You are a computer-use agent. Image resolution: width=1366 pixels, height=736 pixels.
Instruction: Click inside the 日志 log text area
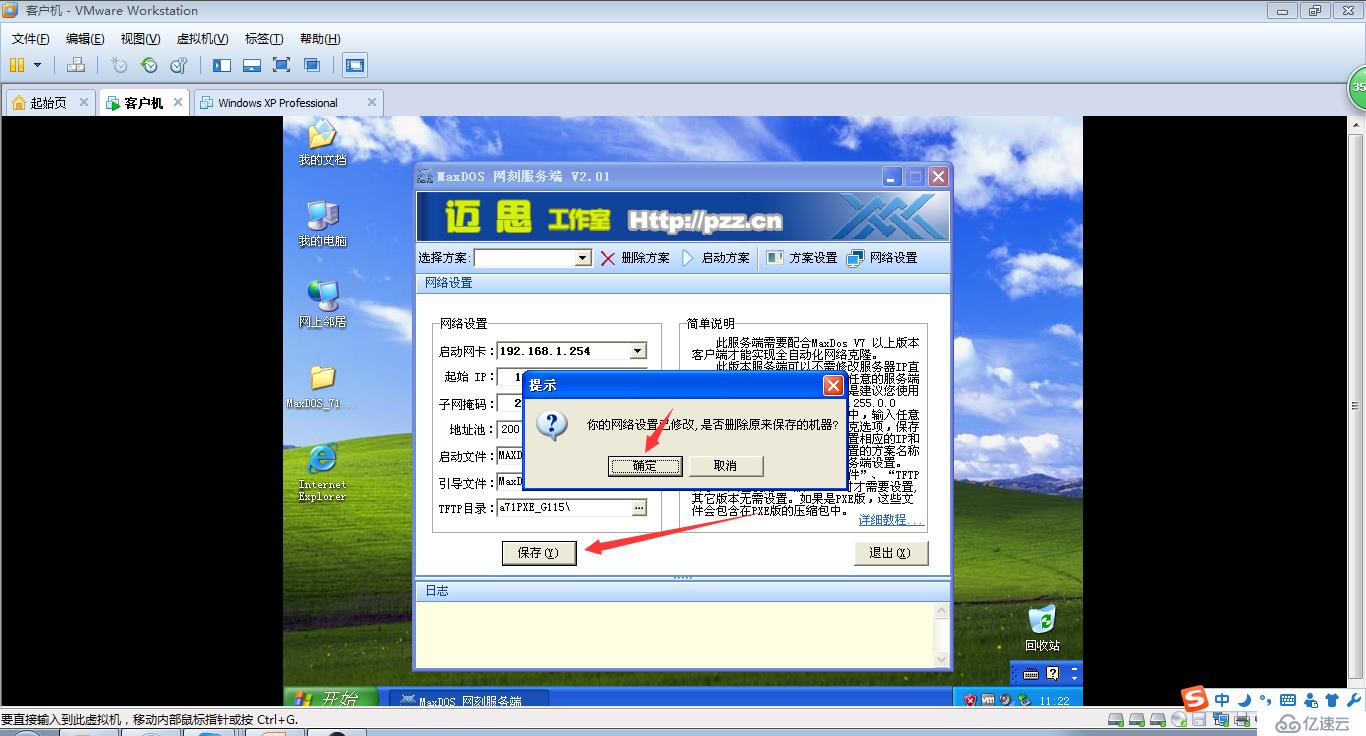[x=675, y=635]
